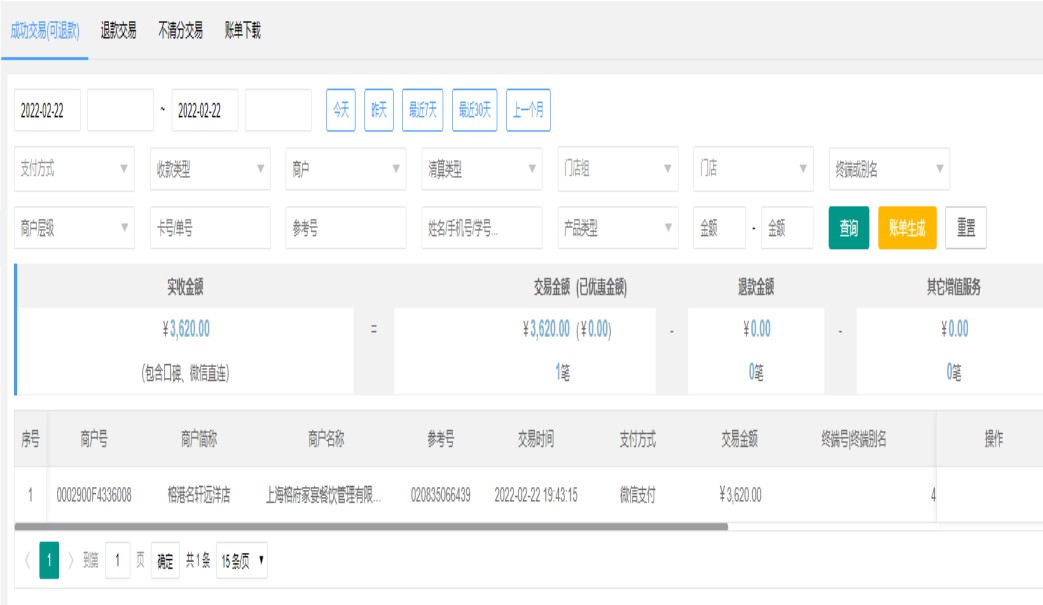Pick the 最近30天 date range button
The width and height of the screenshot is (1043, 605).
coord(475,111)
